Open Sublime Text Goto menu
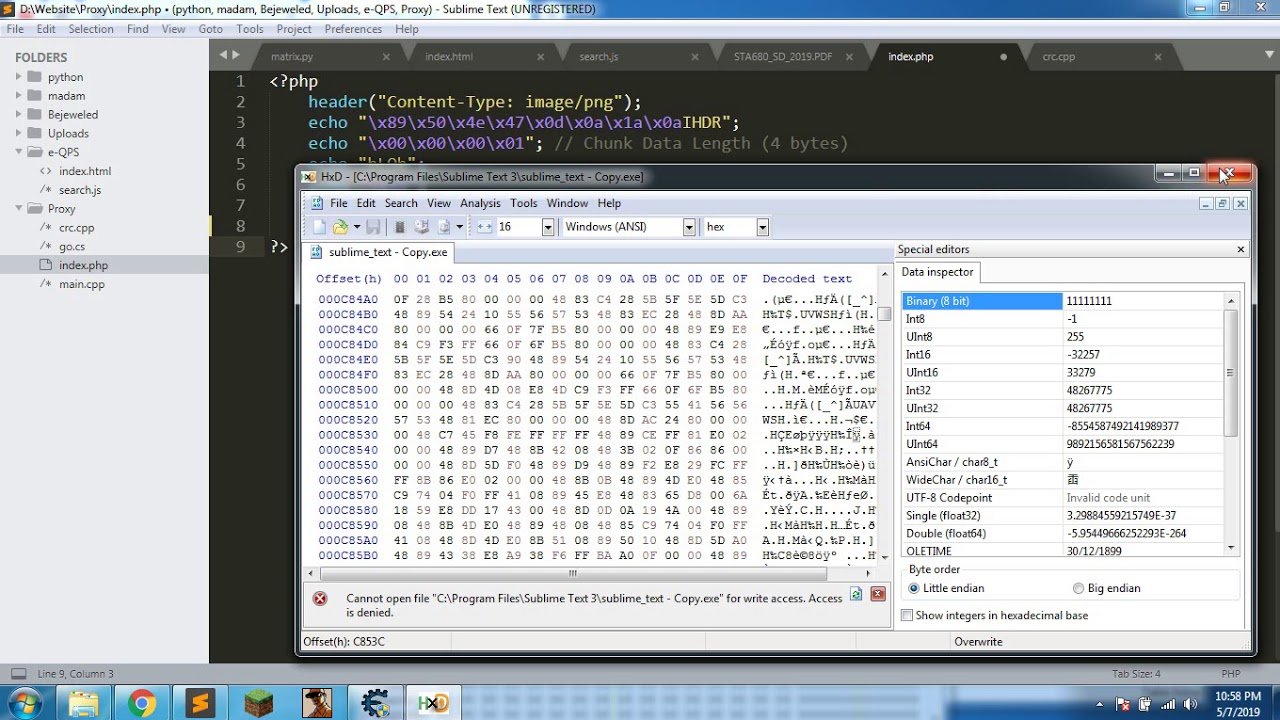 [x=210, y=29]
